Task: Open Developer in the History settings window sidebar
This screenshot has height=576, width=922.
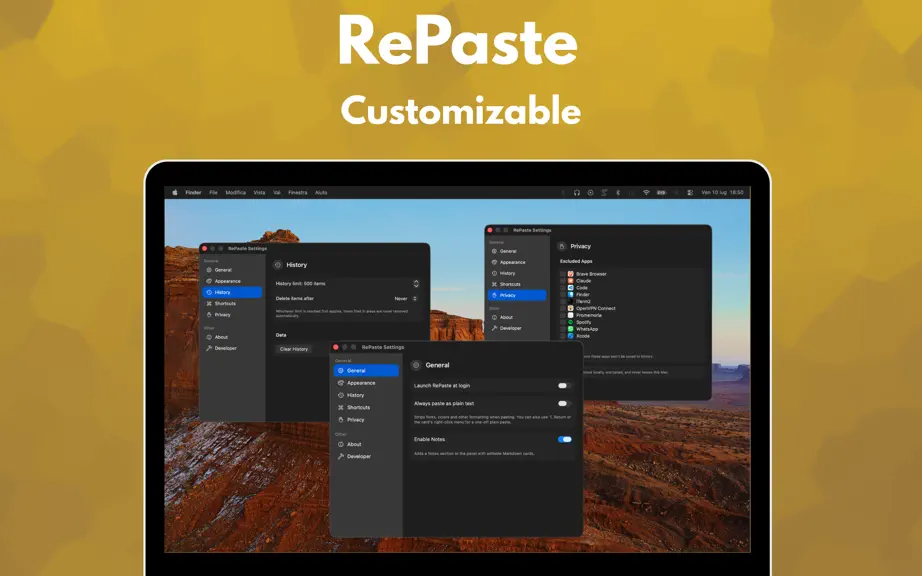Action: click(232, 348)
